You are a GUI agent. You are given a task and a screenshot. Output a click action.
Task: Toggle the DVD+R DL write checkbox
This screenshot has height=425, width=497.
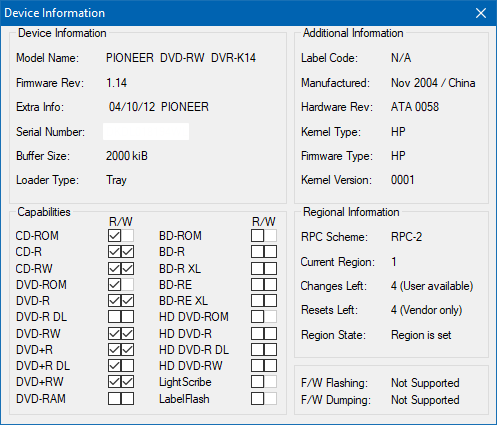pos(127,366)
